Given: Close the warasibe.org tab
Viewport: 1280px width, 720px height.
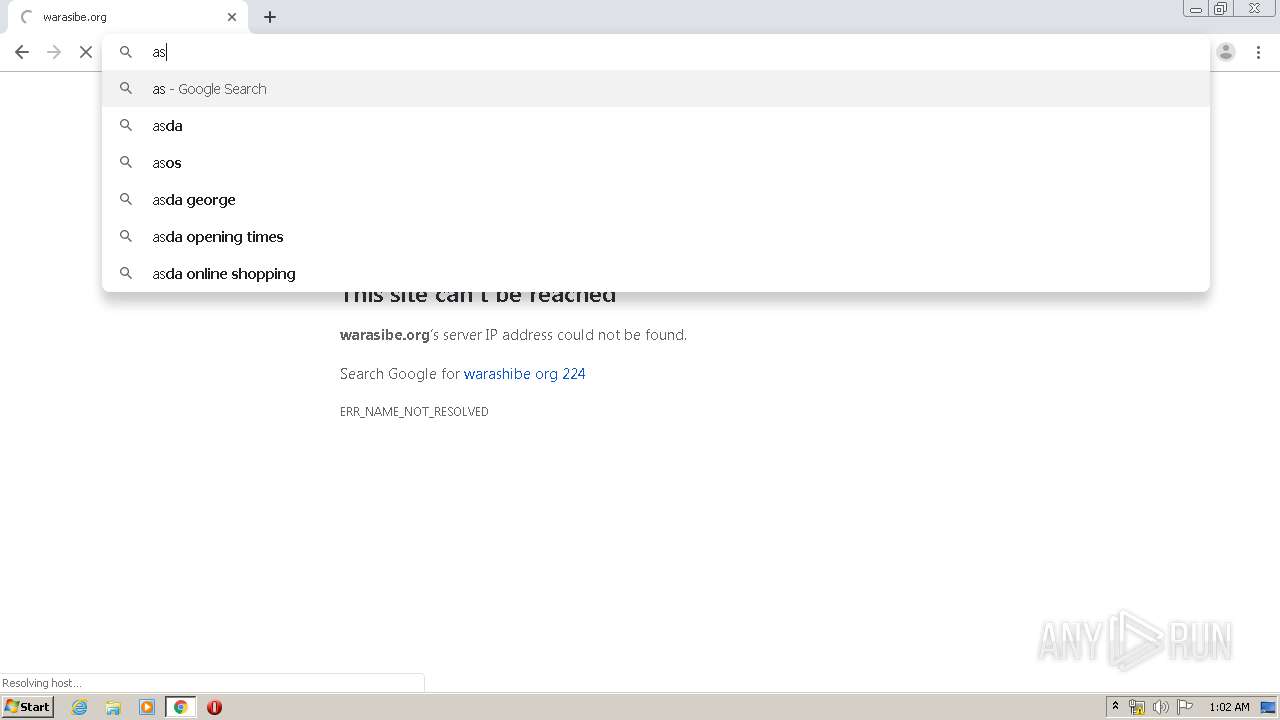Looking at the screenshot, I should pos(232,17).
